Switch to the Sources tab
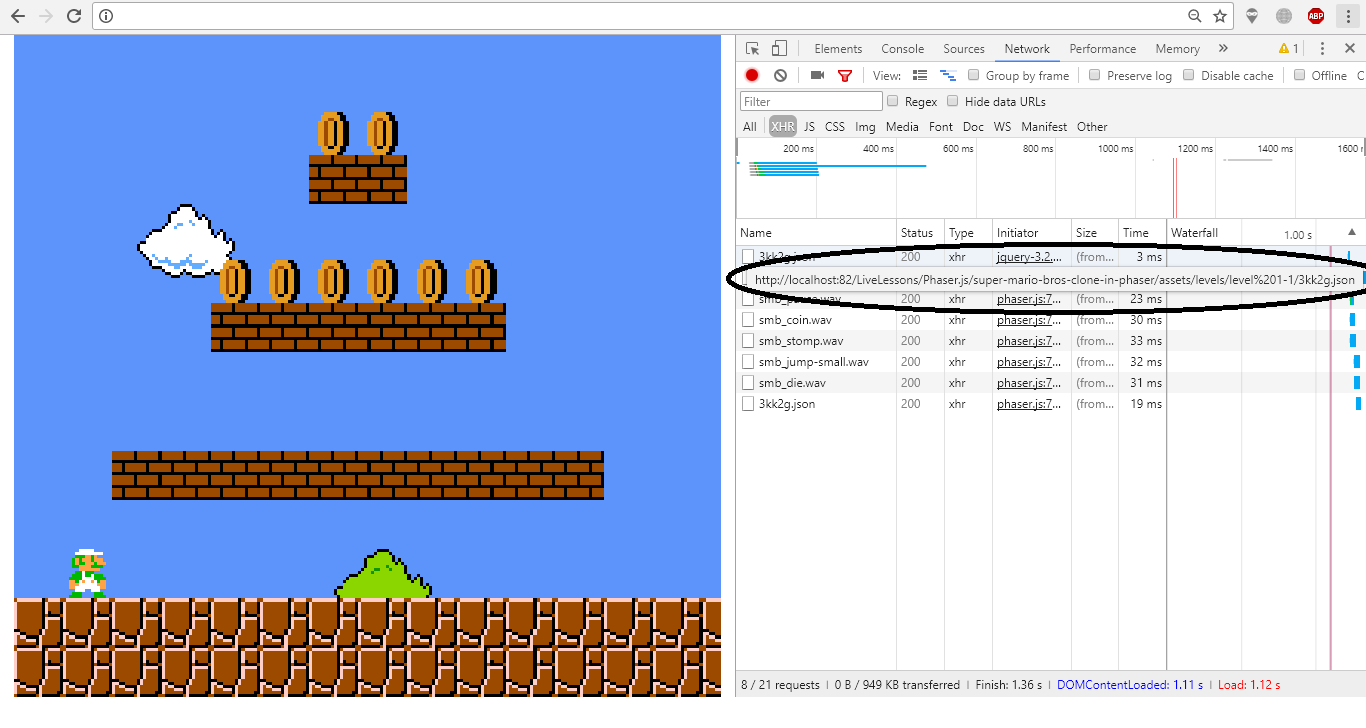This screenshot has width=1366, height=728. pos(964,49)
